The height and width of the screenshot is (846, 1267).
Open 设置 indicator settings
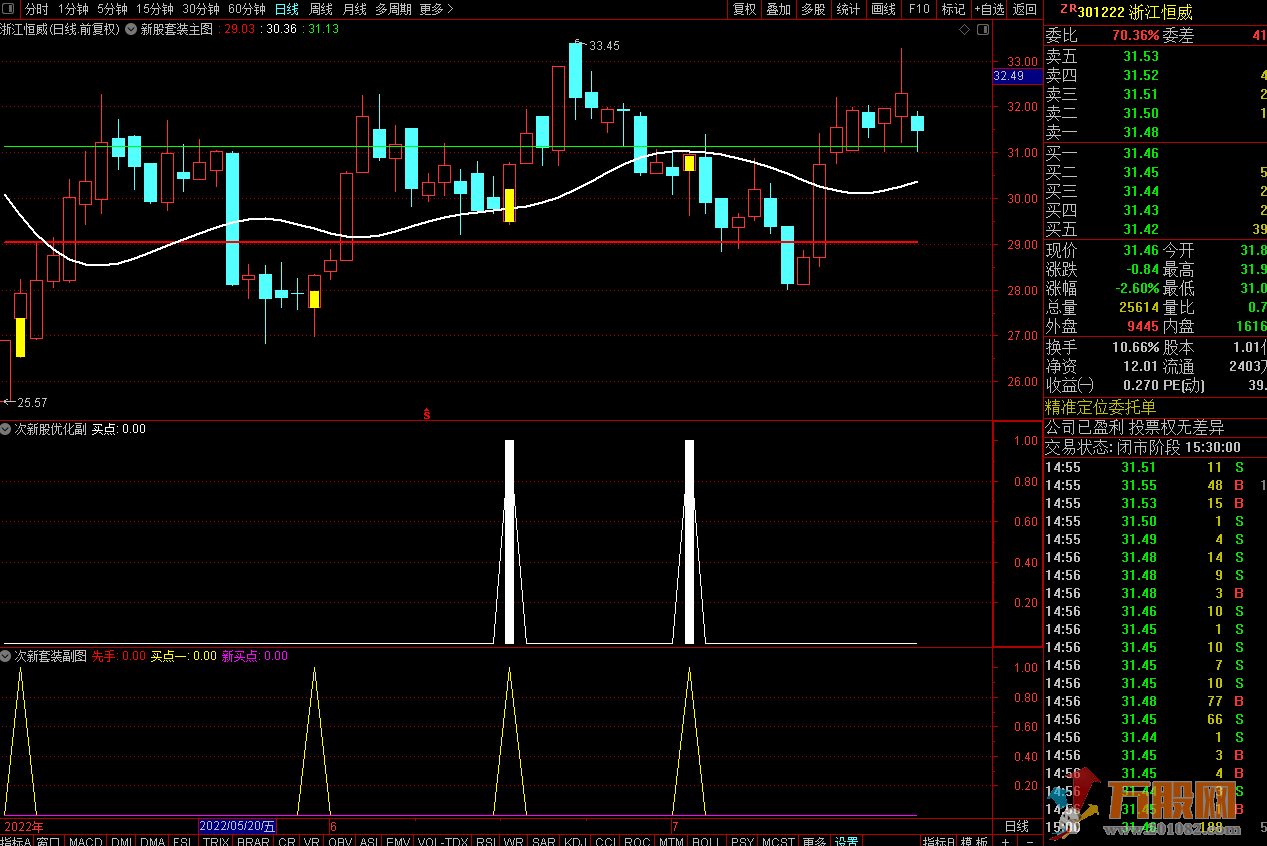click(x=847, y=841)
